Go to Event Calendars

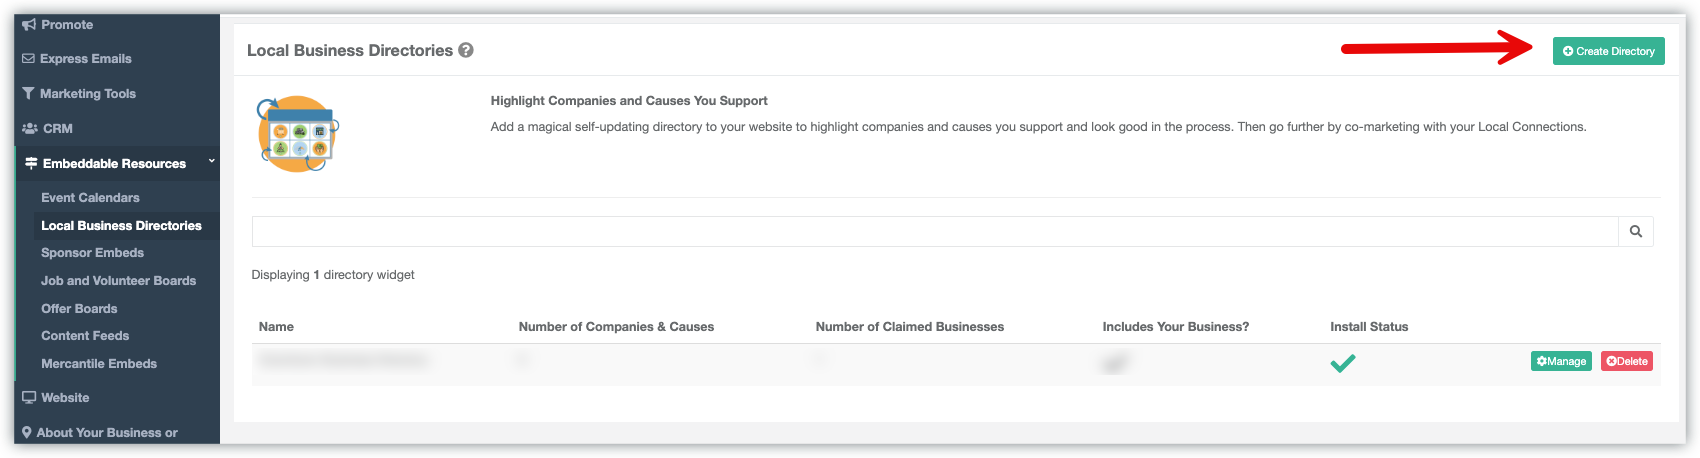click(90, 198)
